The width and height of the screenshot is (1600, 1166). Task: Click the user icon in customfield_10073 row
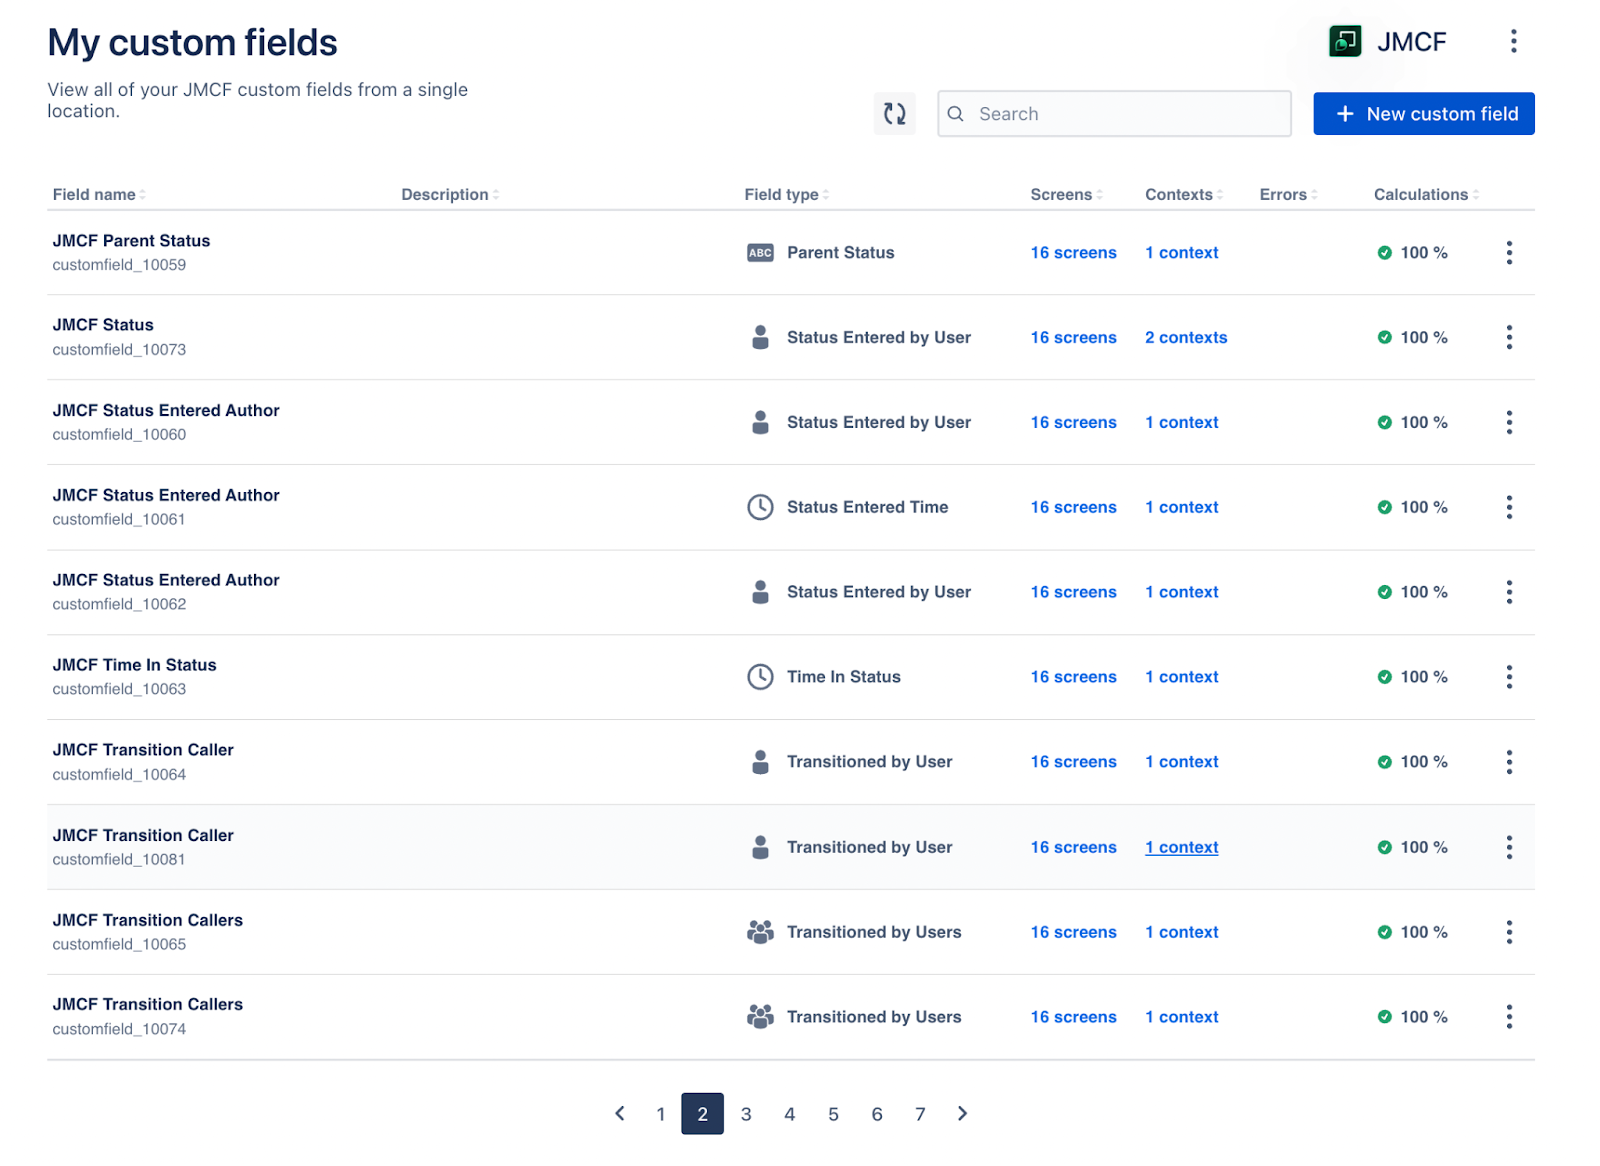point(760,338)
